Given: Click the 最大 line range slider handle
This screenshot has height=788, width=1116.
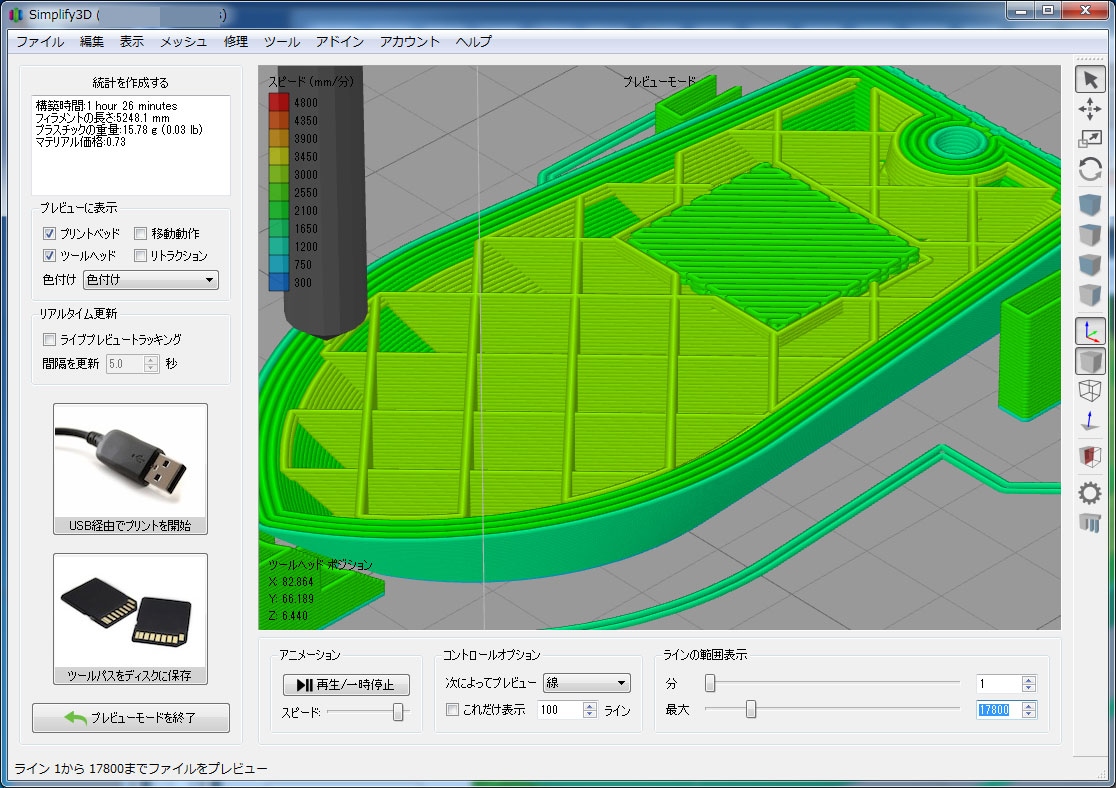Looking at the screenshot, I should (751, 710).
